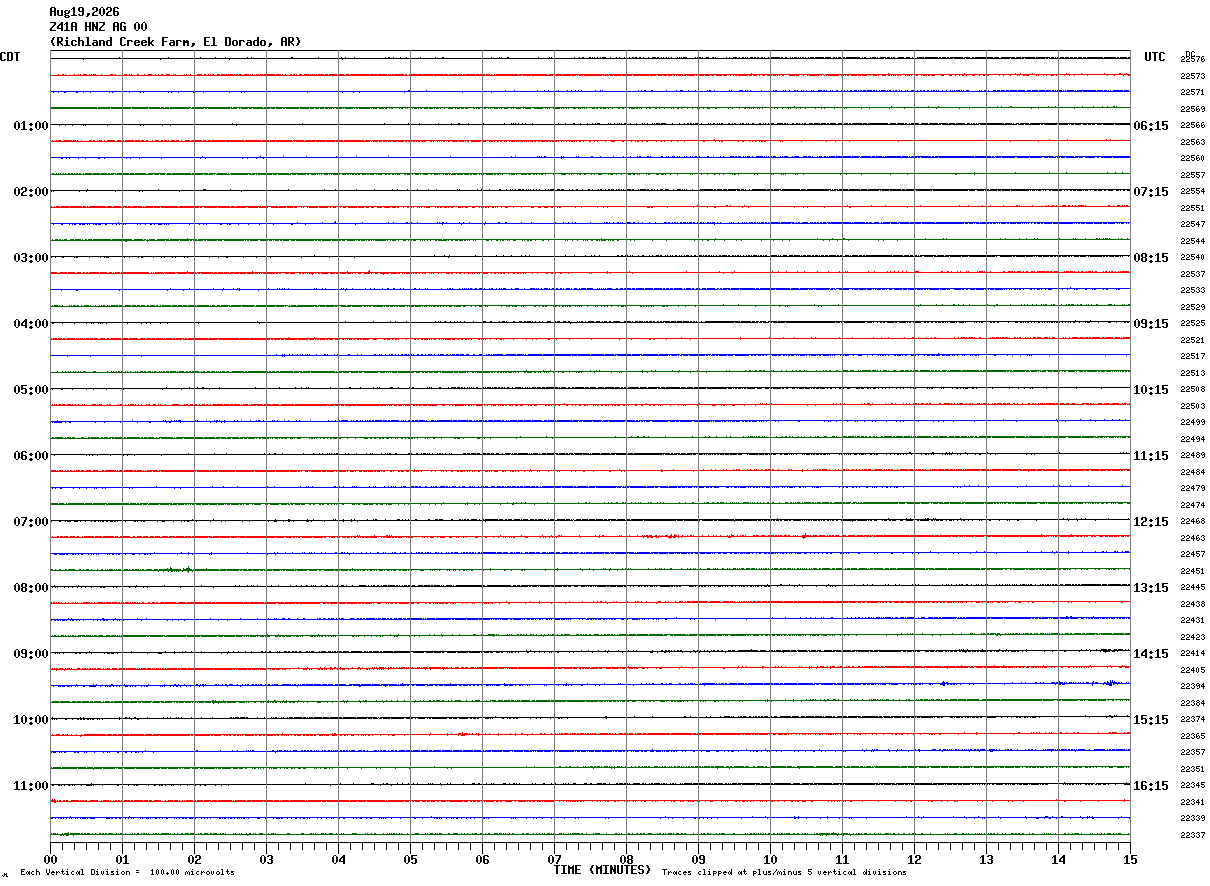This screenshot has width=1210, height=886.
Task: Click the traces clipped note text
Action: pos(784,872)
